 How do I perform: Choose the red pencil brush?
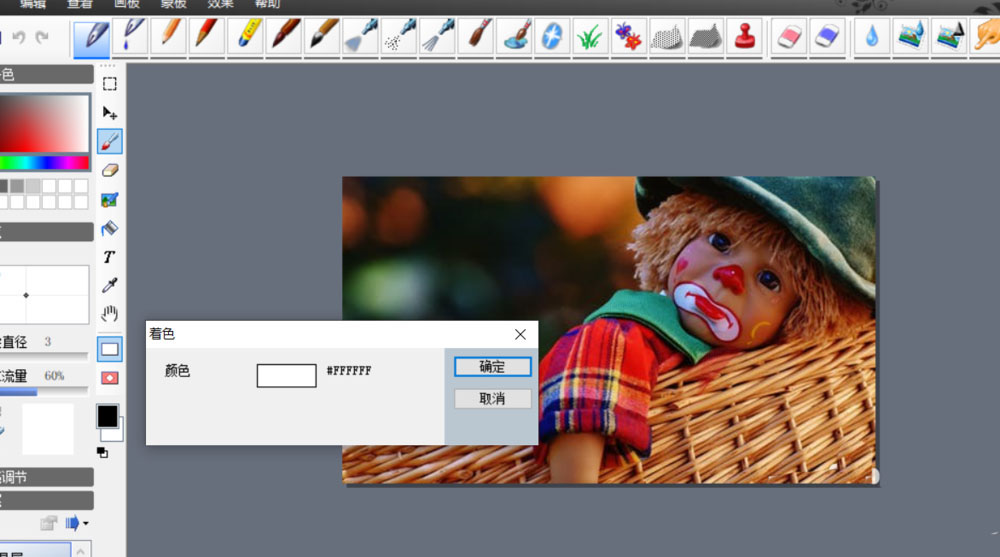pos(207,37)
